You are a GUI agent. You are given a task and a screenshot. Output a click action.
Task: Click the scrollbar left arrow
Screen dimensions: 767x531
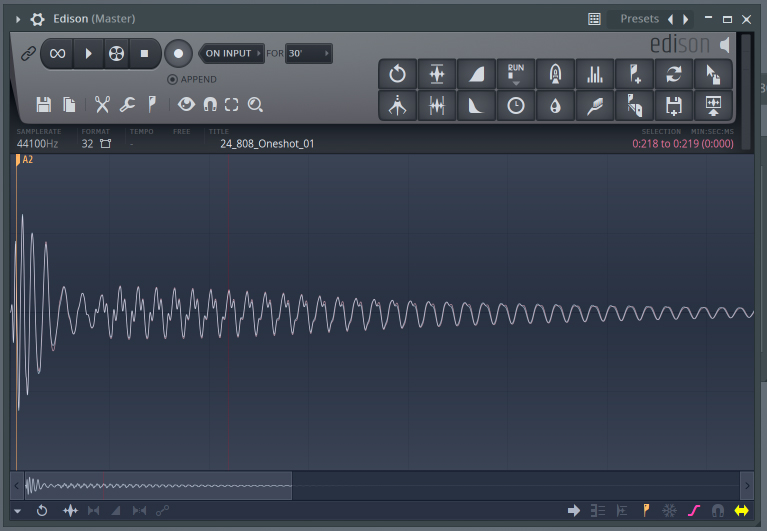pos(17,486)
